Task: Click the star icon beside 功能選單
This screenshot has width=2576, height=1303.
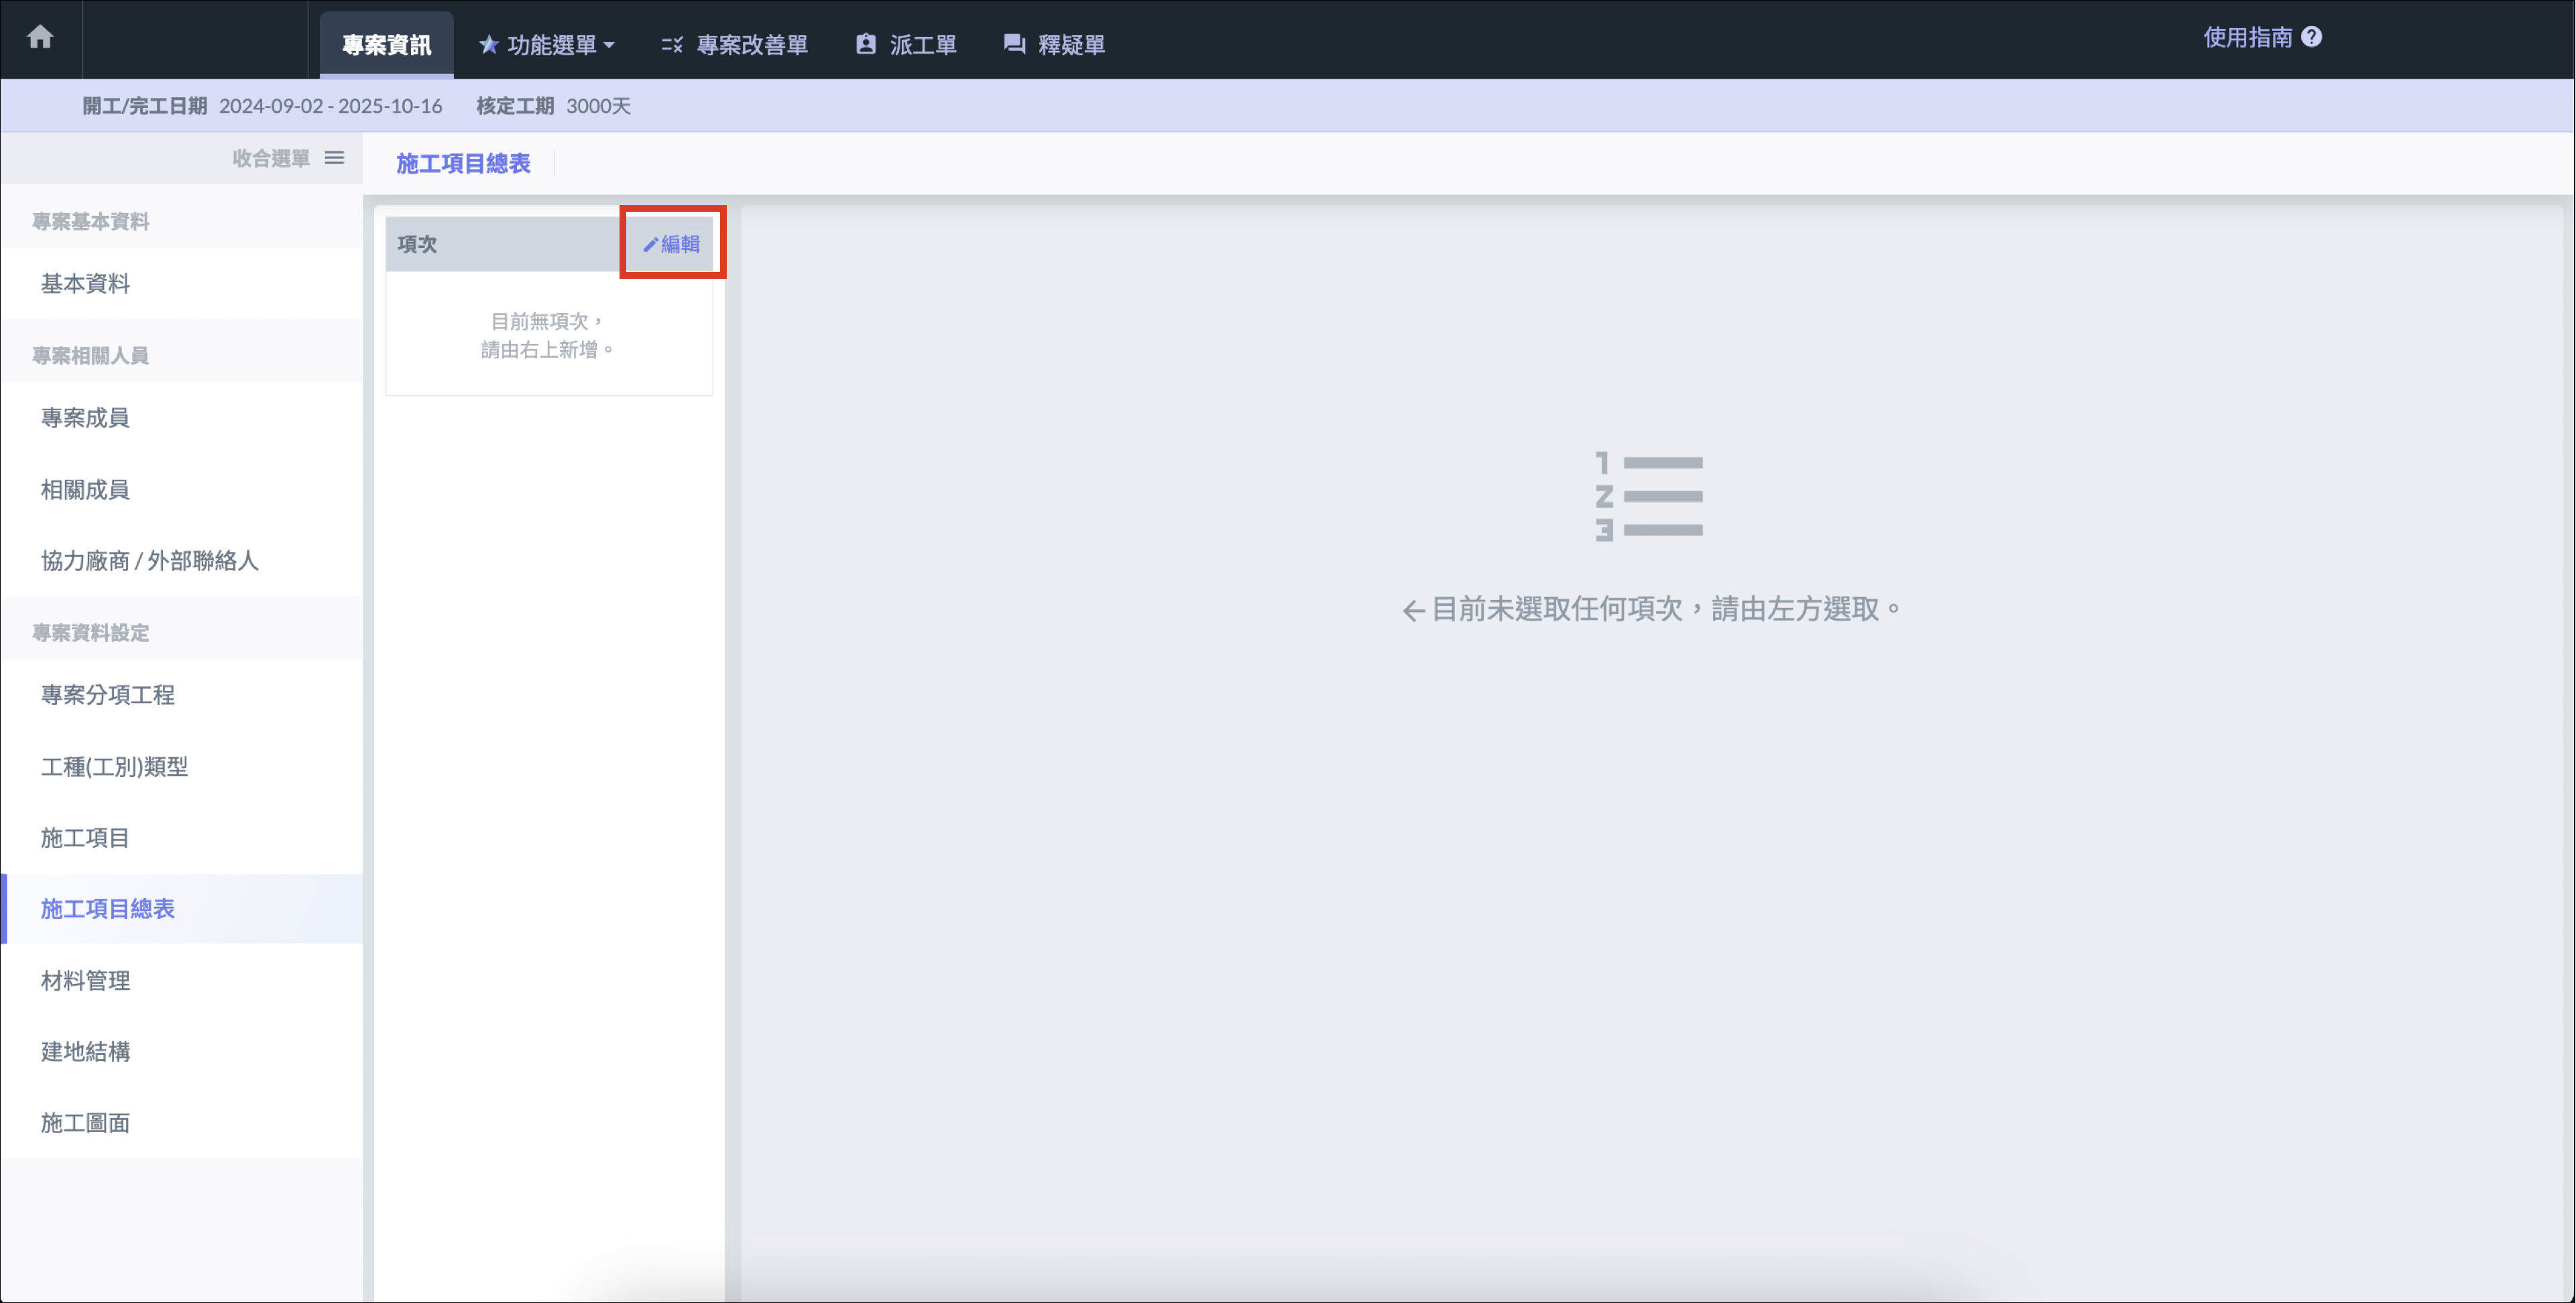Action: coord(488,45)
